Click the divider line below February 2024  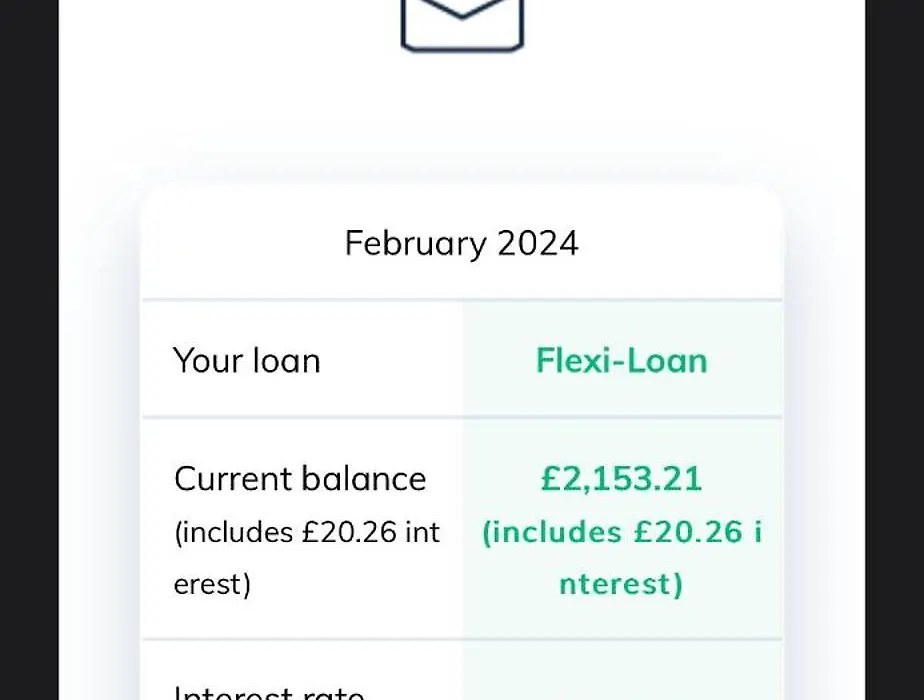(x=462, y=300)
